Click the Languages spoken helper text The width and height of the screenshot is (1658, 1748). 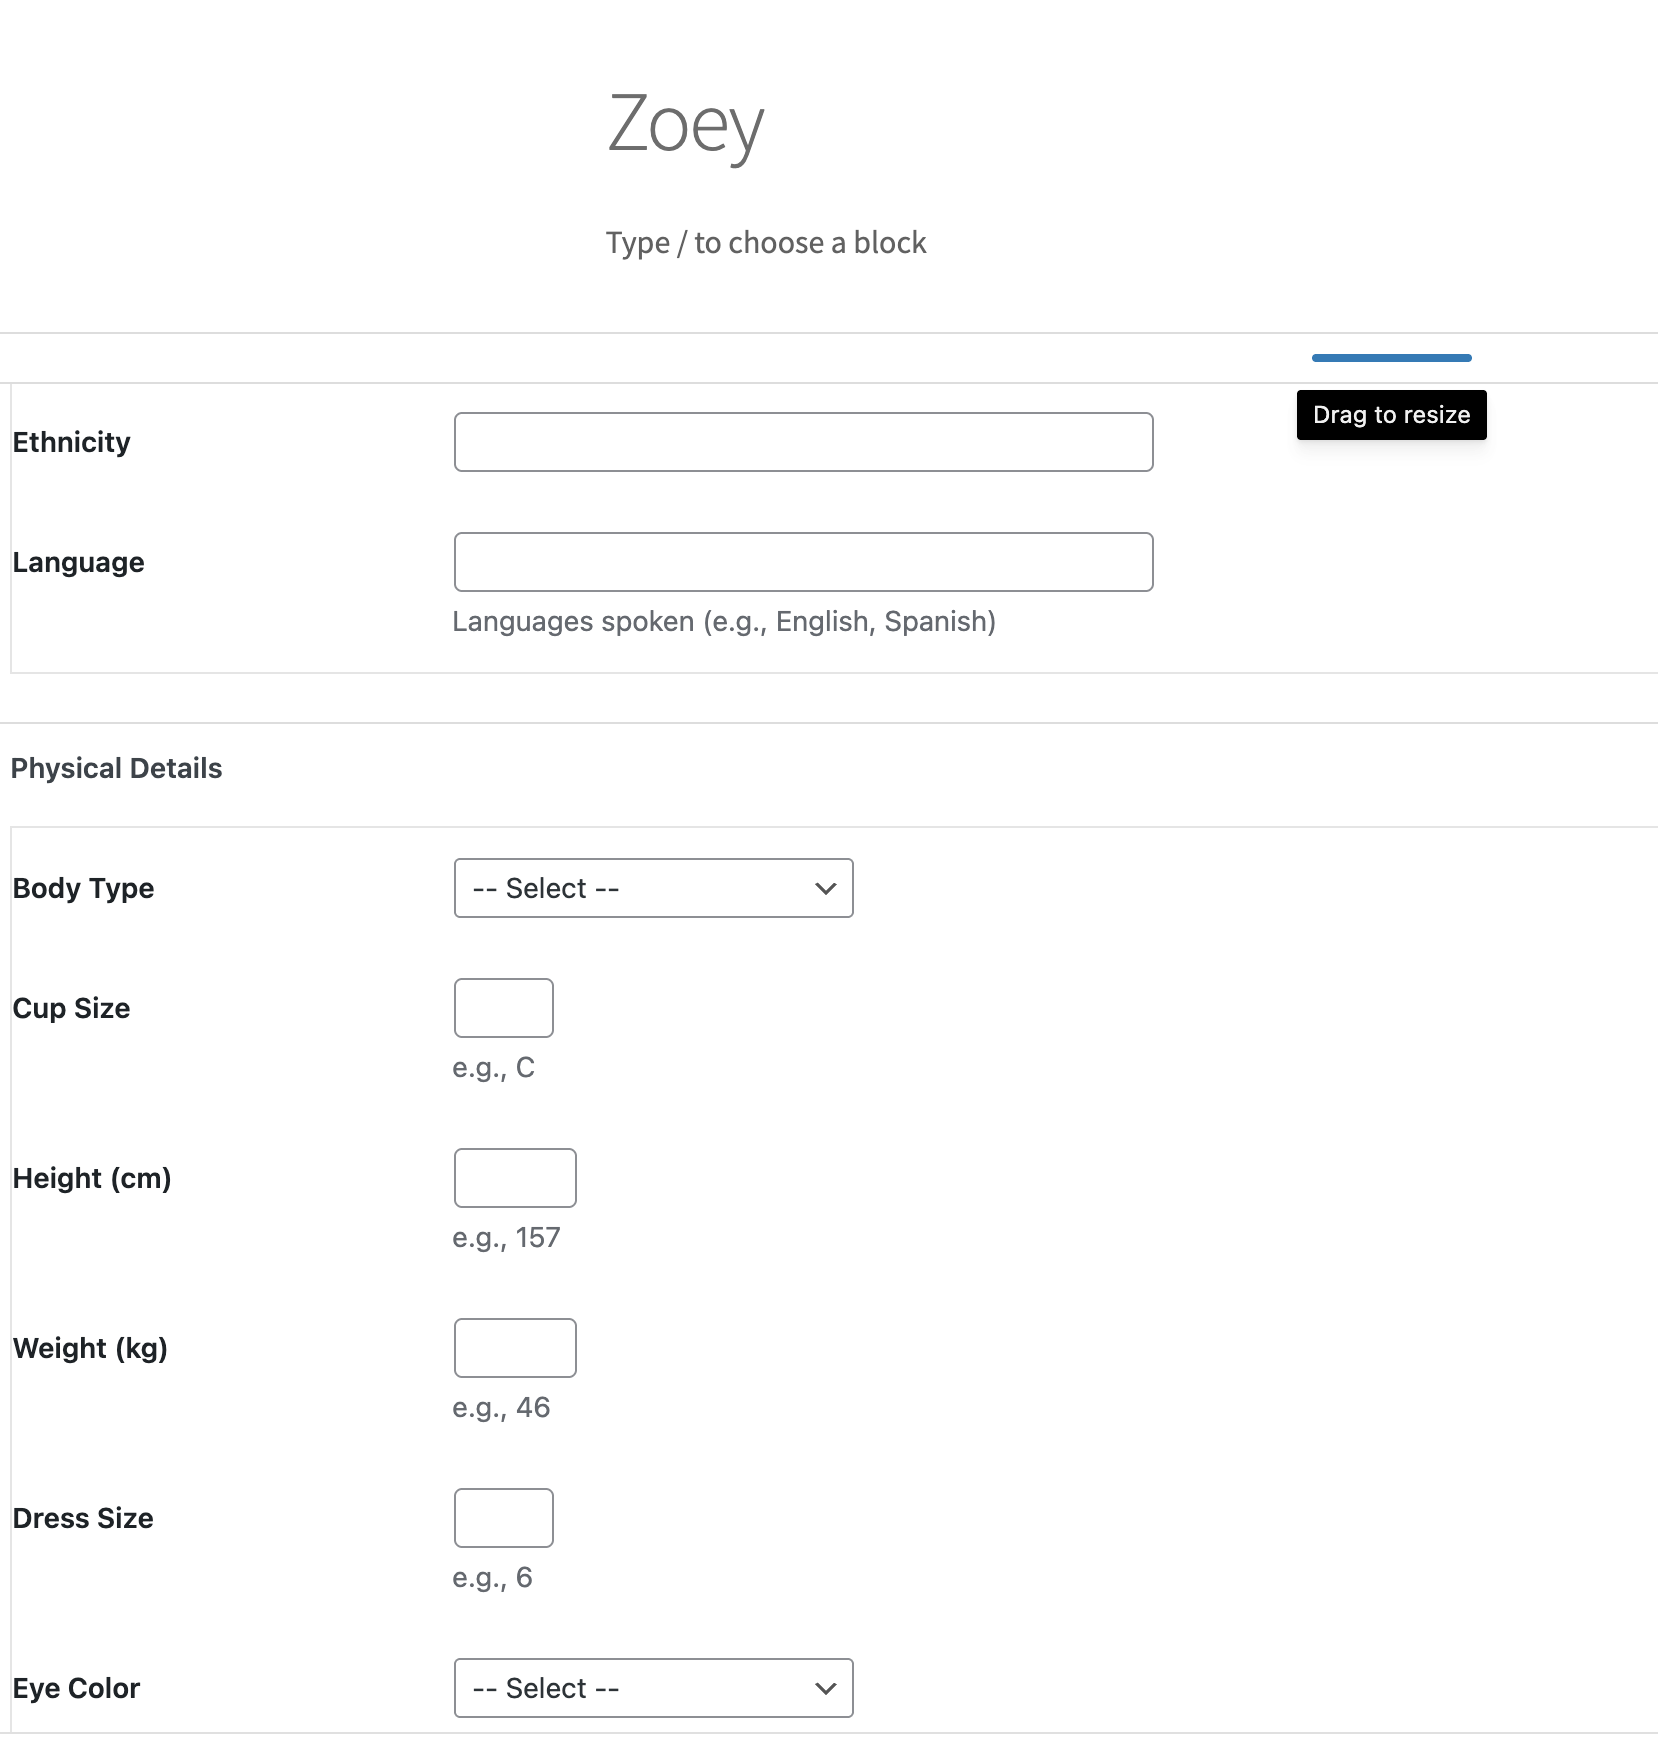(x=723, y=620)
